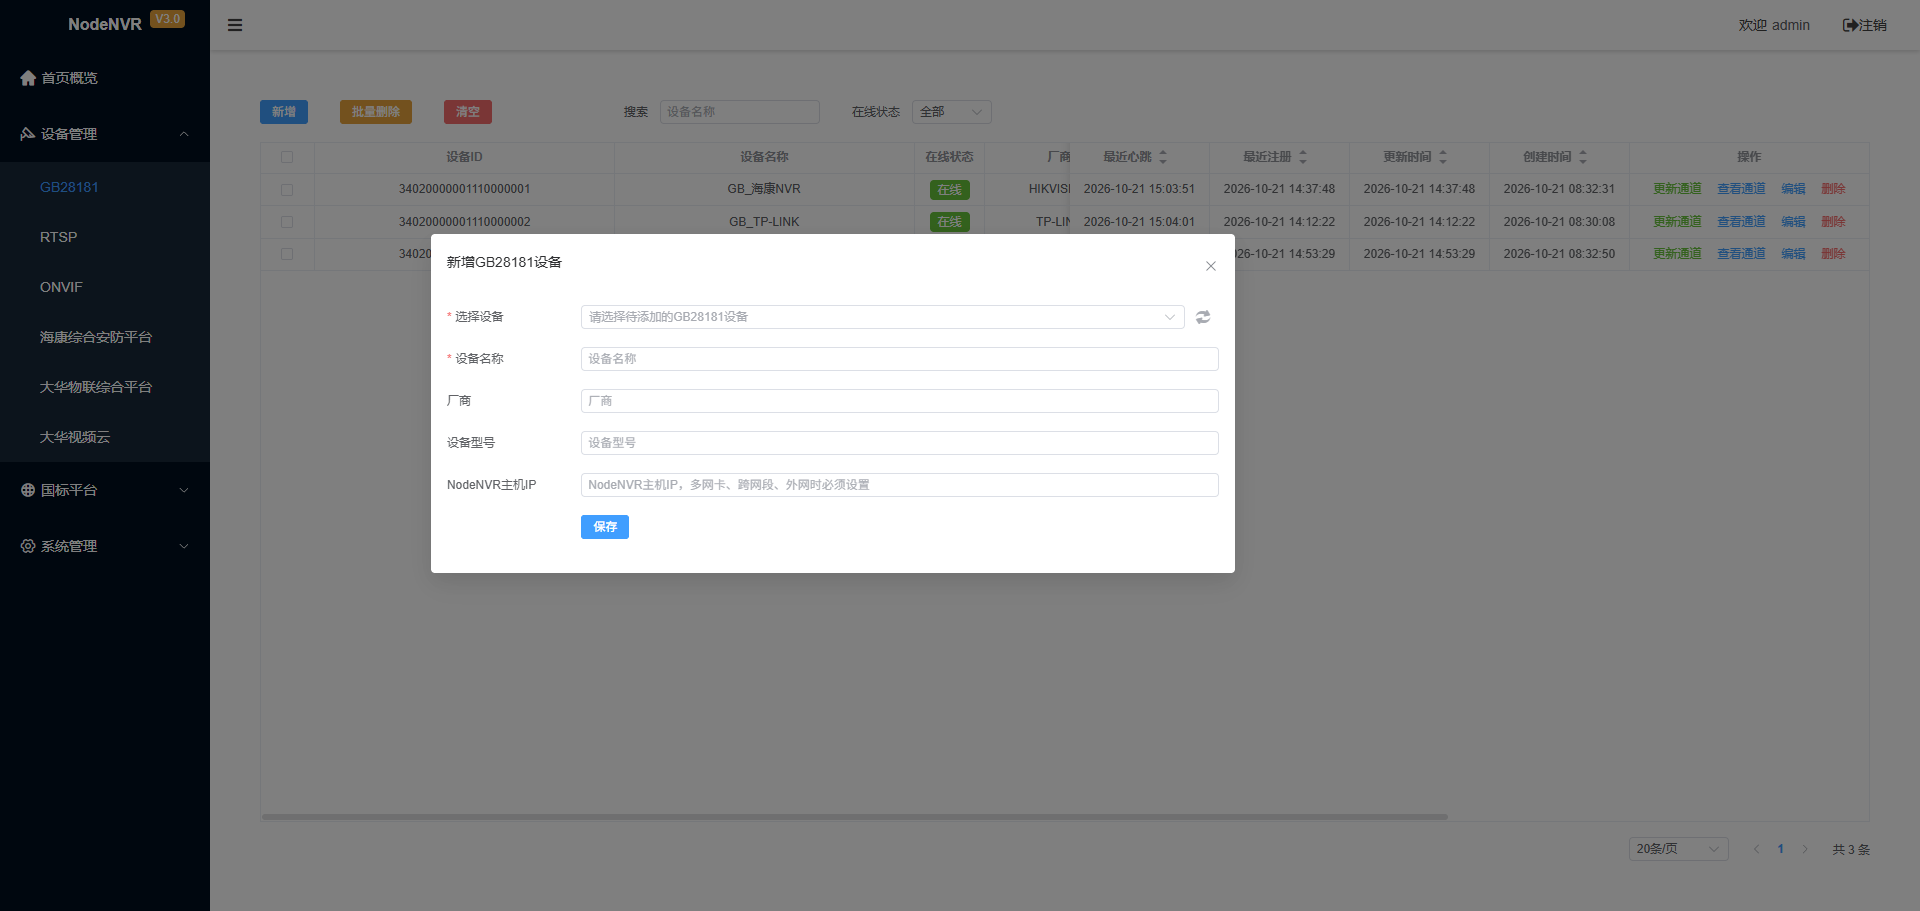Check the select-all checkbox in table header
1920x911 pixels.
click(287, 157)
